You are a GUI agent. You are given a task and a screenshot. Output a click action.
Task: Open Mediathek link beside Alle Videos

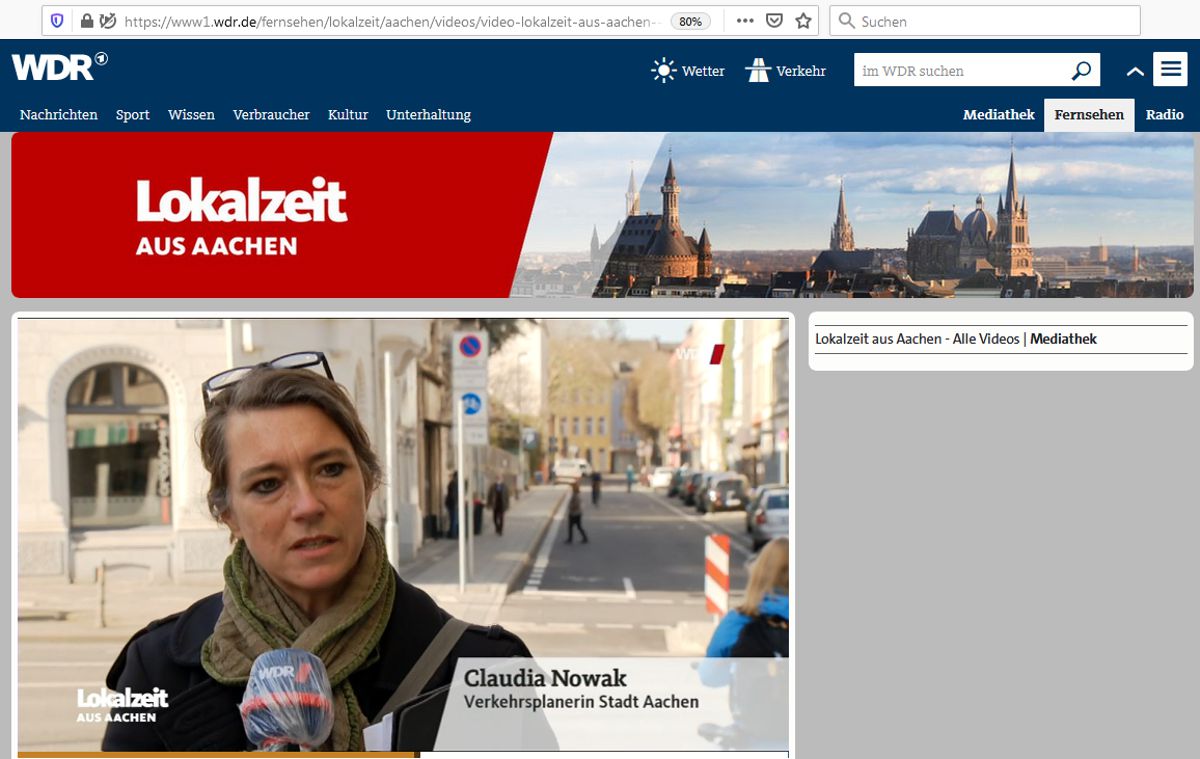[x=1063, y=339]
